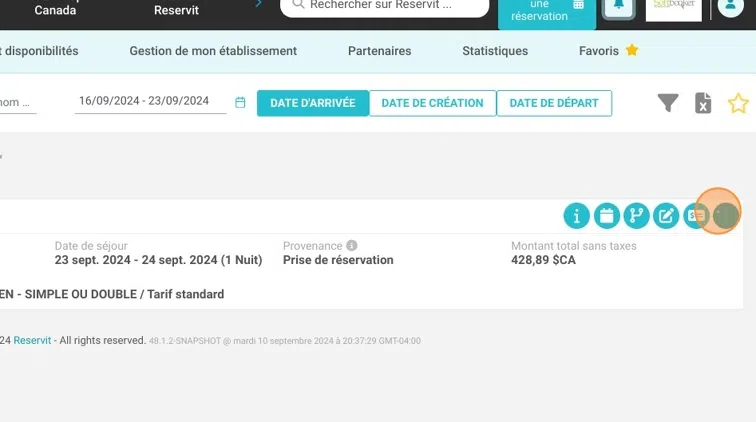Click the Prise de réservation value

click(x=338, y=260)
